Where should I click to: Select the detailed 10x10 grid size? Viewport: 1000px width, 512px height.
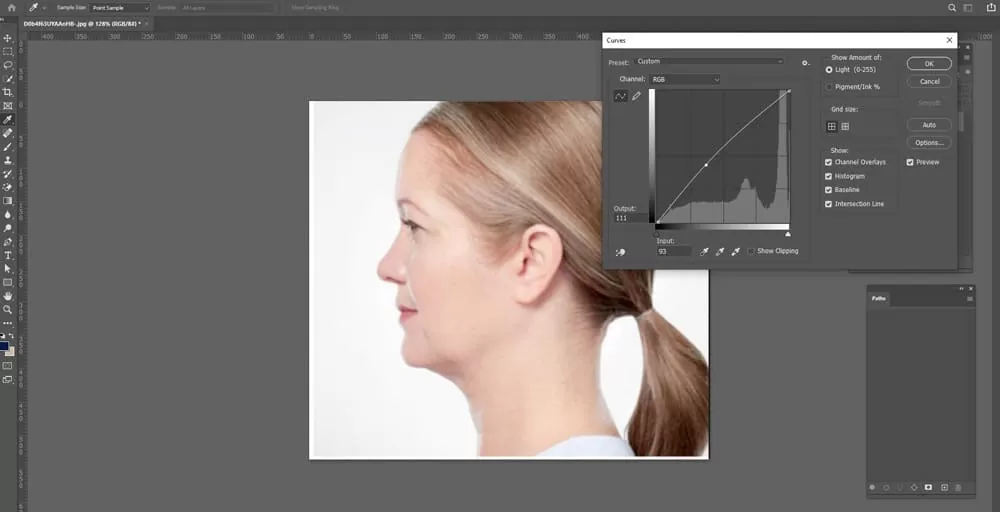[845, 126]
